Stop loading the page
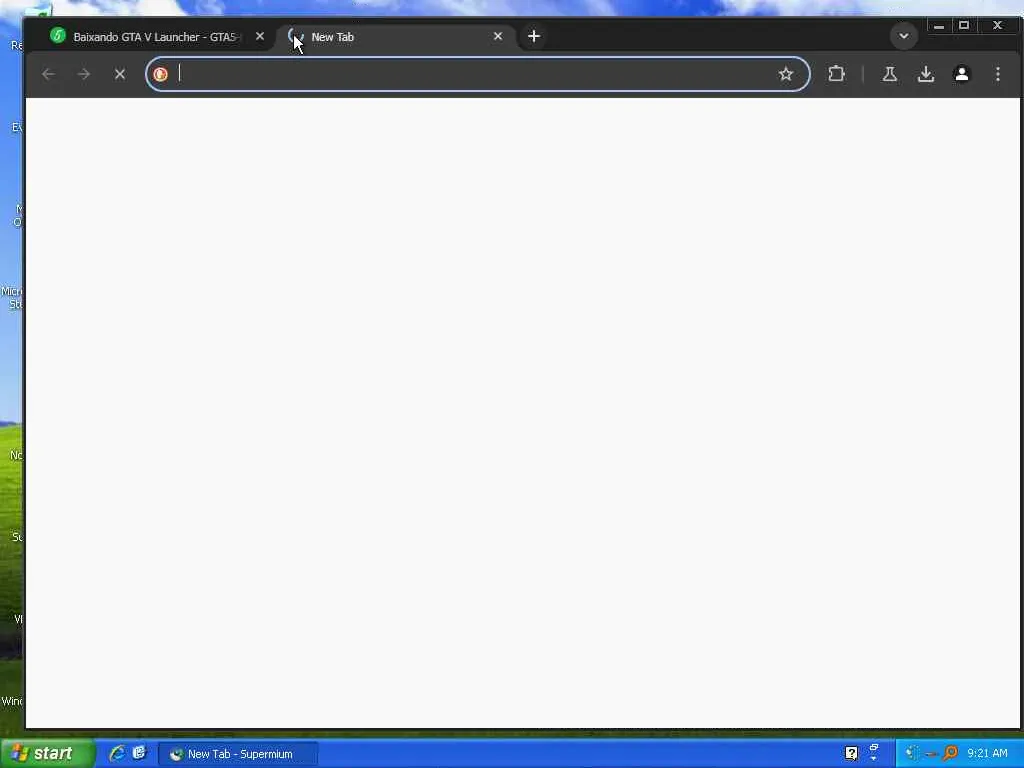This screenshot has width=1024, height=768. 120,74
